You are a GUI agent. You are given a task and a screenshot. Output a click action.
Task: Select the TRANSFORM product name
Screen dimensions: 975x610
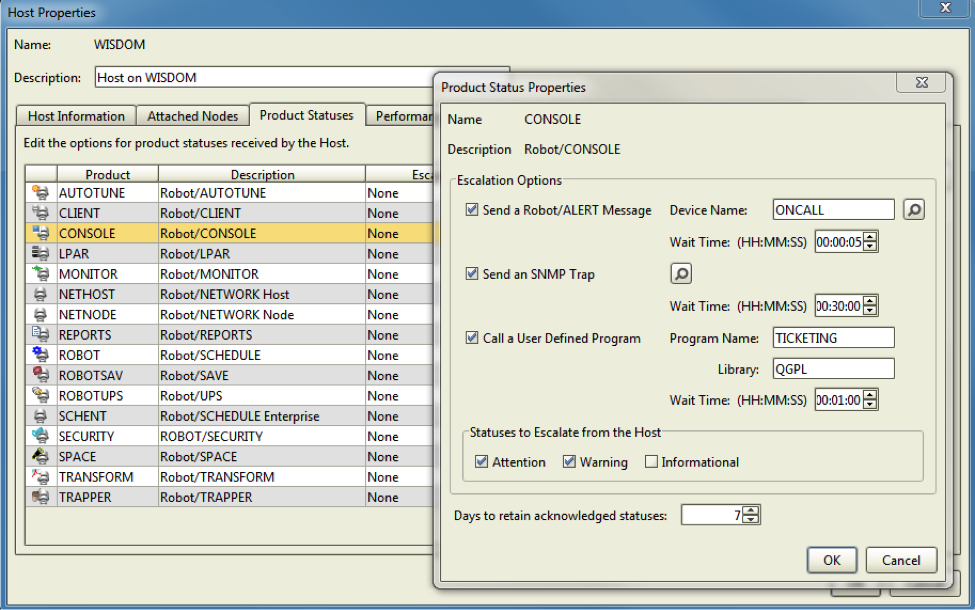point(96,477)
